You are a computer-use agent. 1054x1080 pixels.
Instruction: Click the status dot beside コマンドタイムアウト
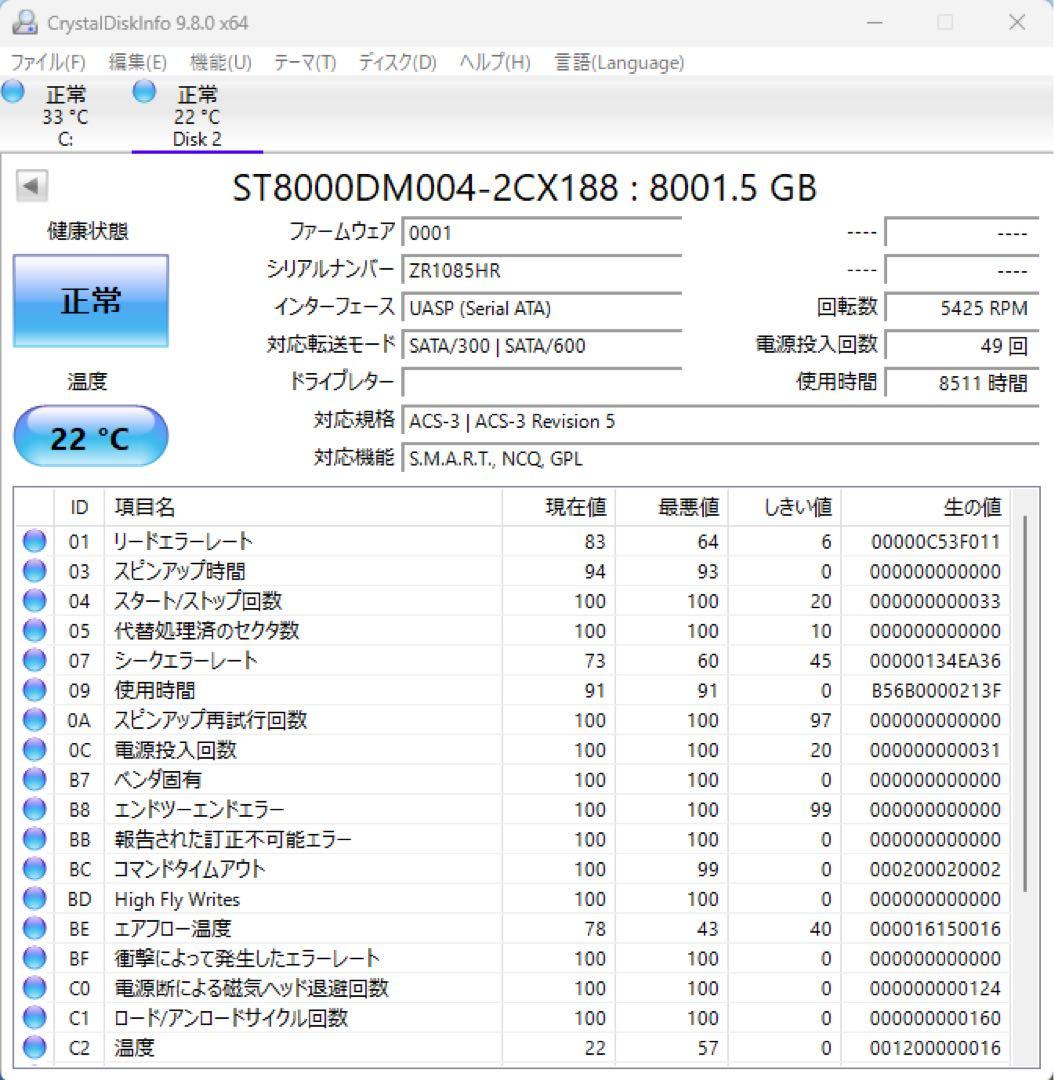pos(34,869)
